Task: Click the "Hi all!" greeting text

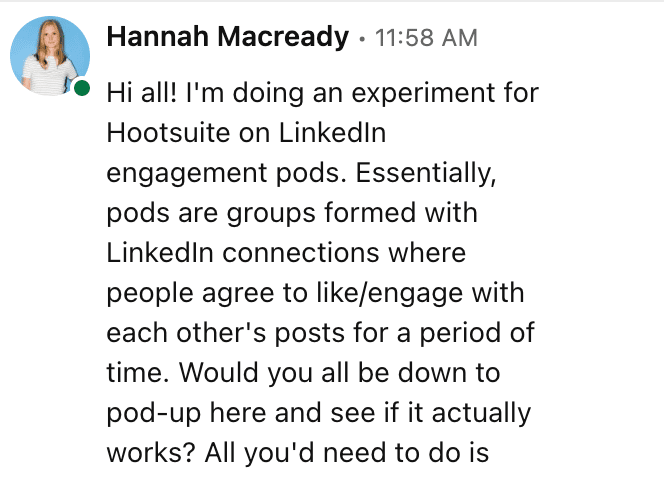Action: [x=143, y=93]
